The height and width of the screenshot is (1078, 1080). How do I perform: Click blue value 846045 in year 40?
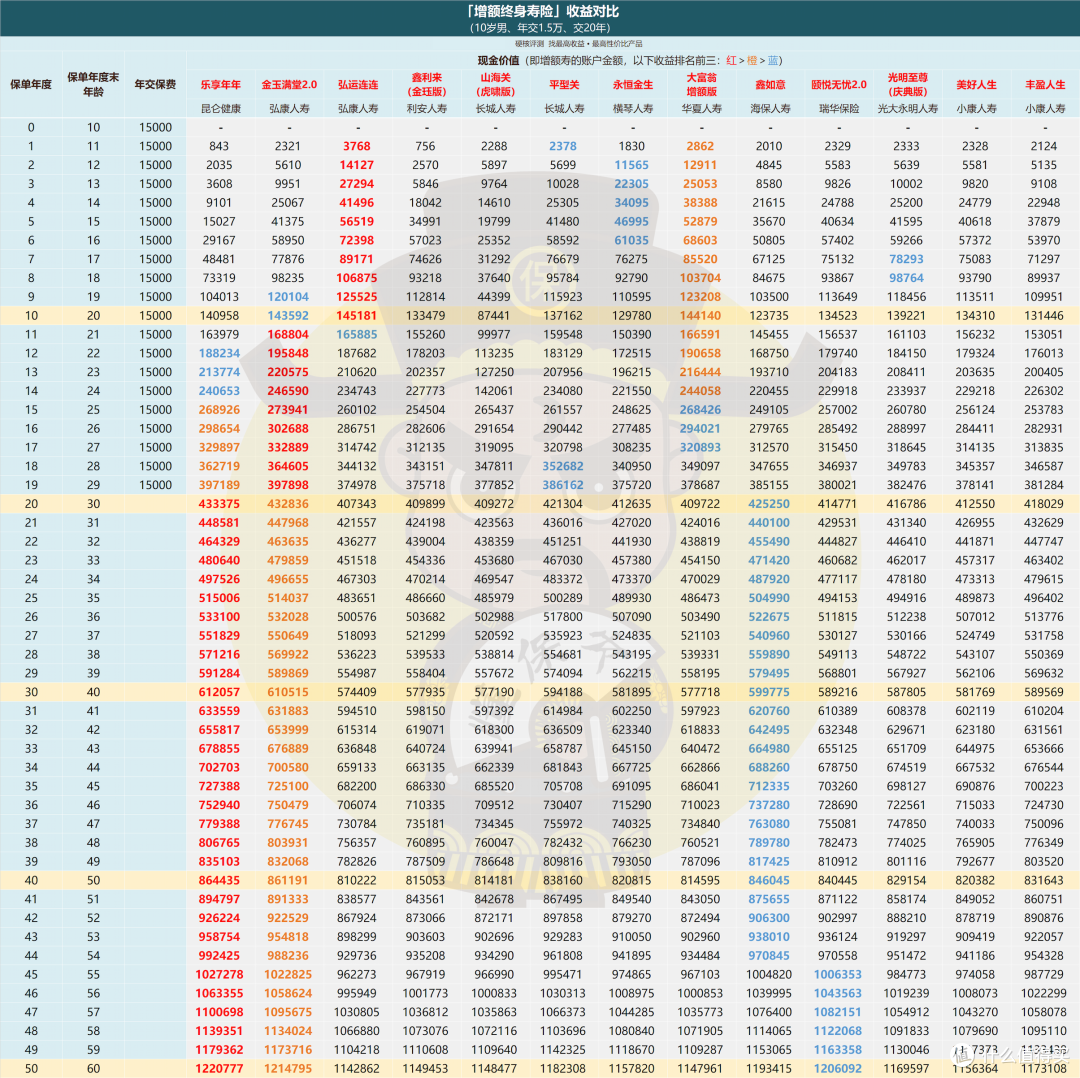[769, 880]
